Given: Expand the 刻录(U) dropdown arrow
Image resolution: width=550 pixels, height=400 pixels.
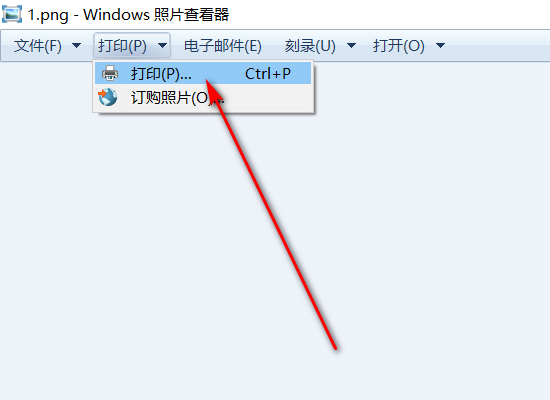Looking at the screenshot, I should [x=351, y=45].
